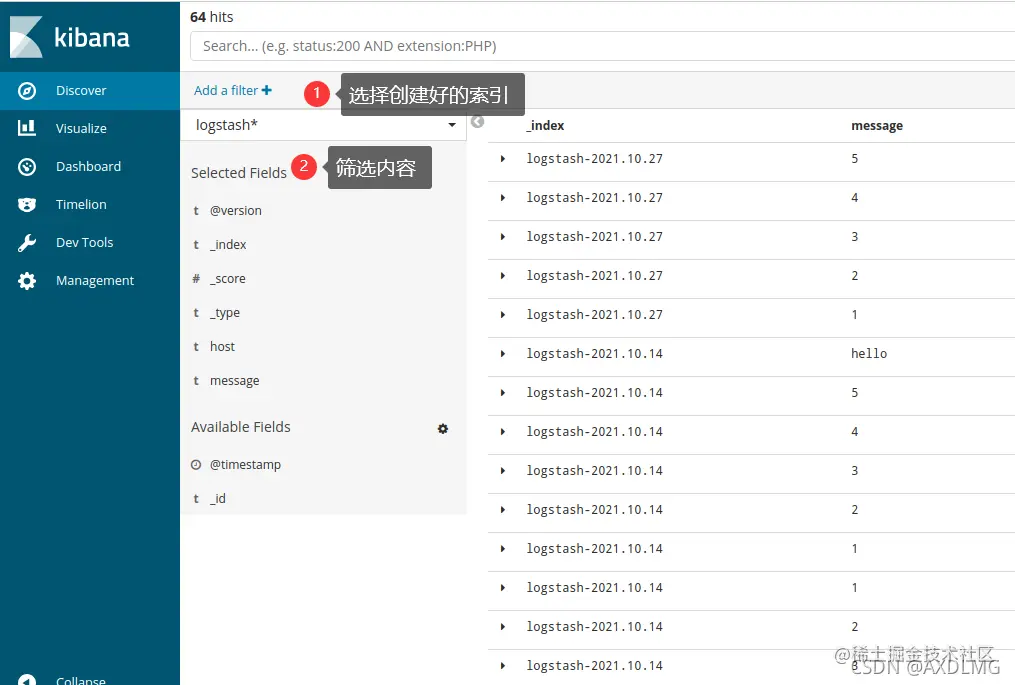This screenshot has width=1015, height=685.
Task: Open the logstash* index pattern dropdown
Action: pos(324,125)
